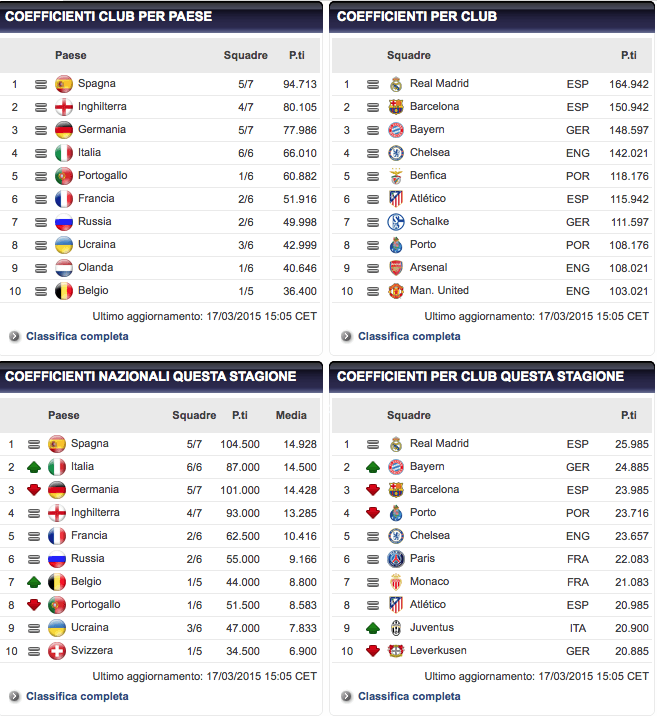657x716 pixels.
Task: Select the Coefficienti nazionali questa stagione header
Action: click(x=151, y=377)
